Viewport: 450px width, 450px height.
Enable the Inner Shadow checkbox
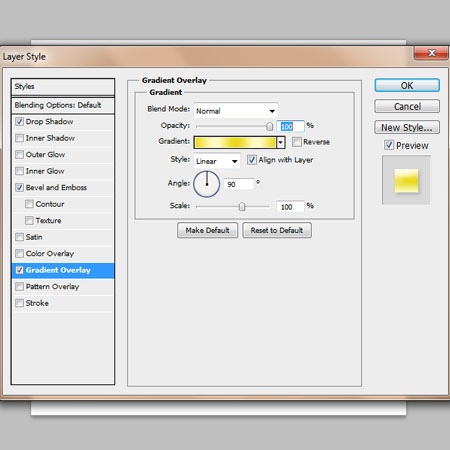click(x=19, y=138)
